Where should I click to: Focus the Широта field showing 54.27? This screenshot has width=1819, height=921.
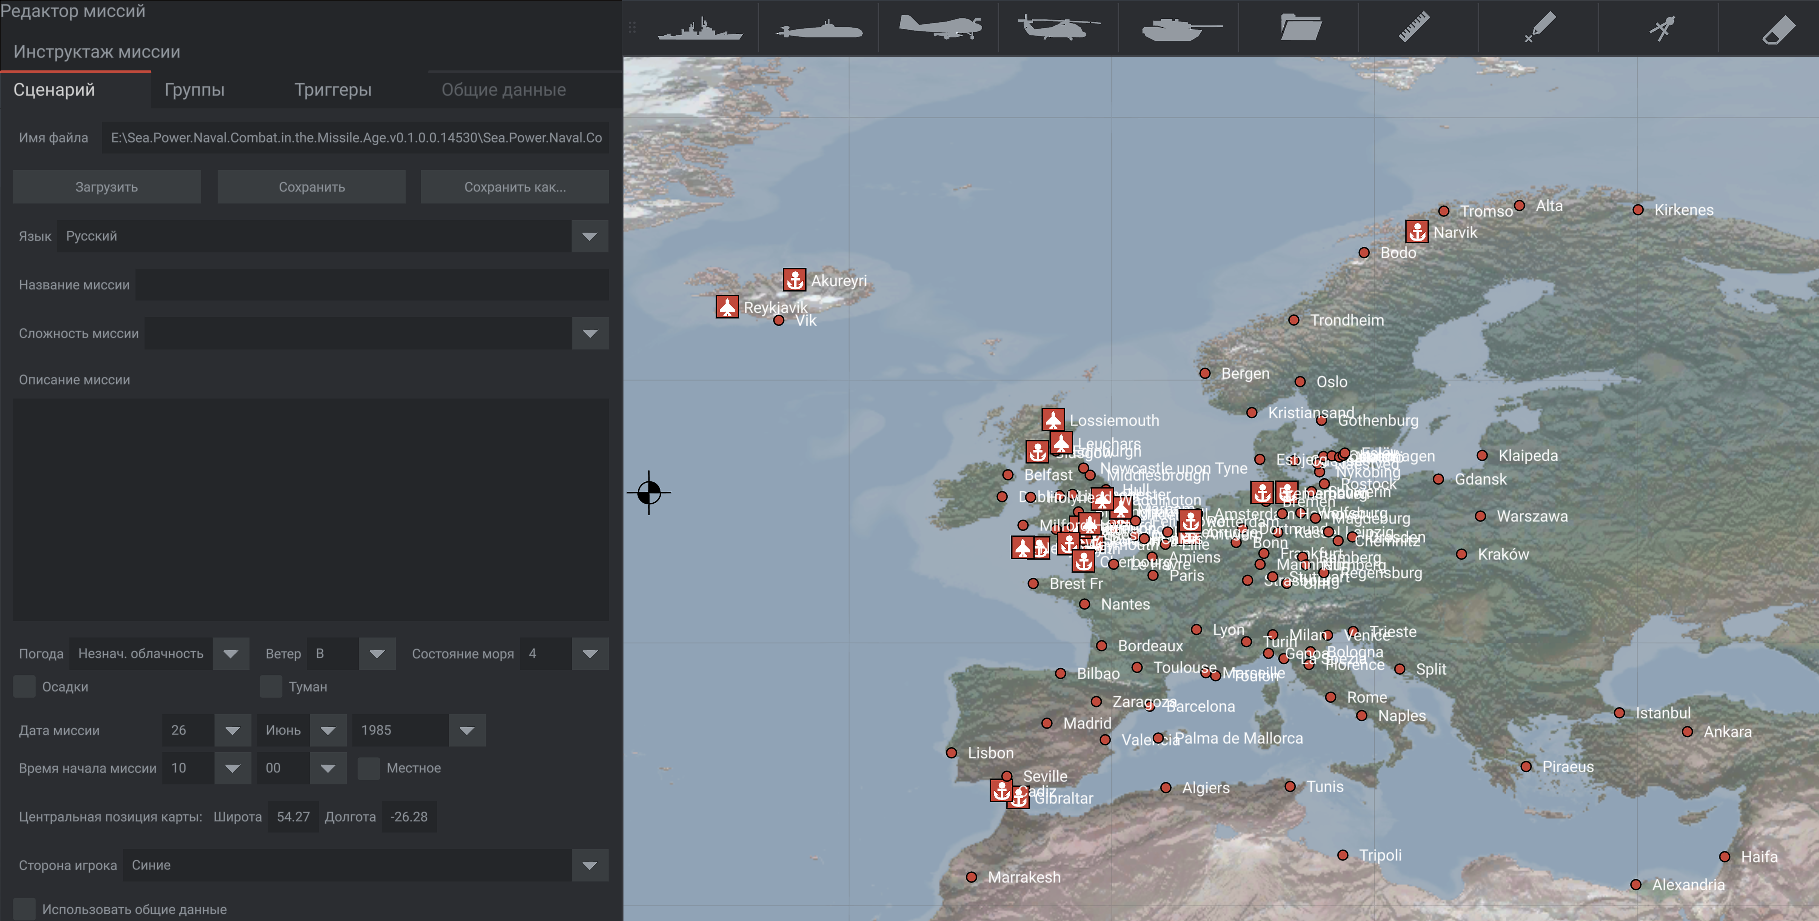(293, 817)
